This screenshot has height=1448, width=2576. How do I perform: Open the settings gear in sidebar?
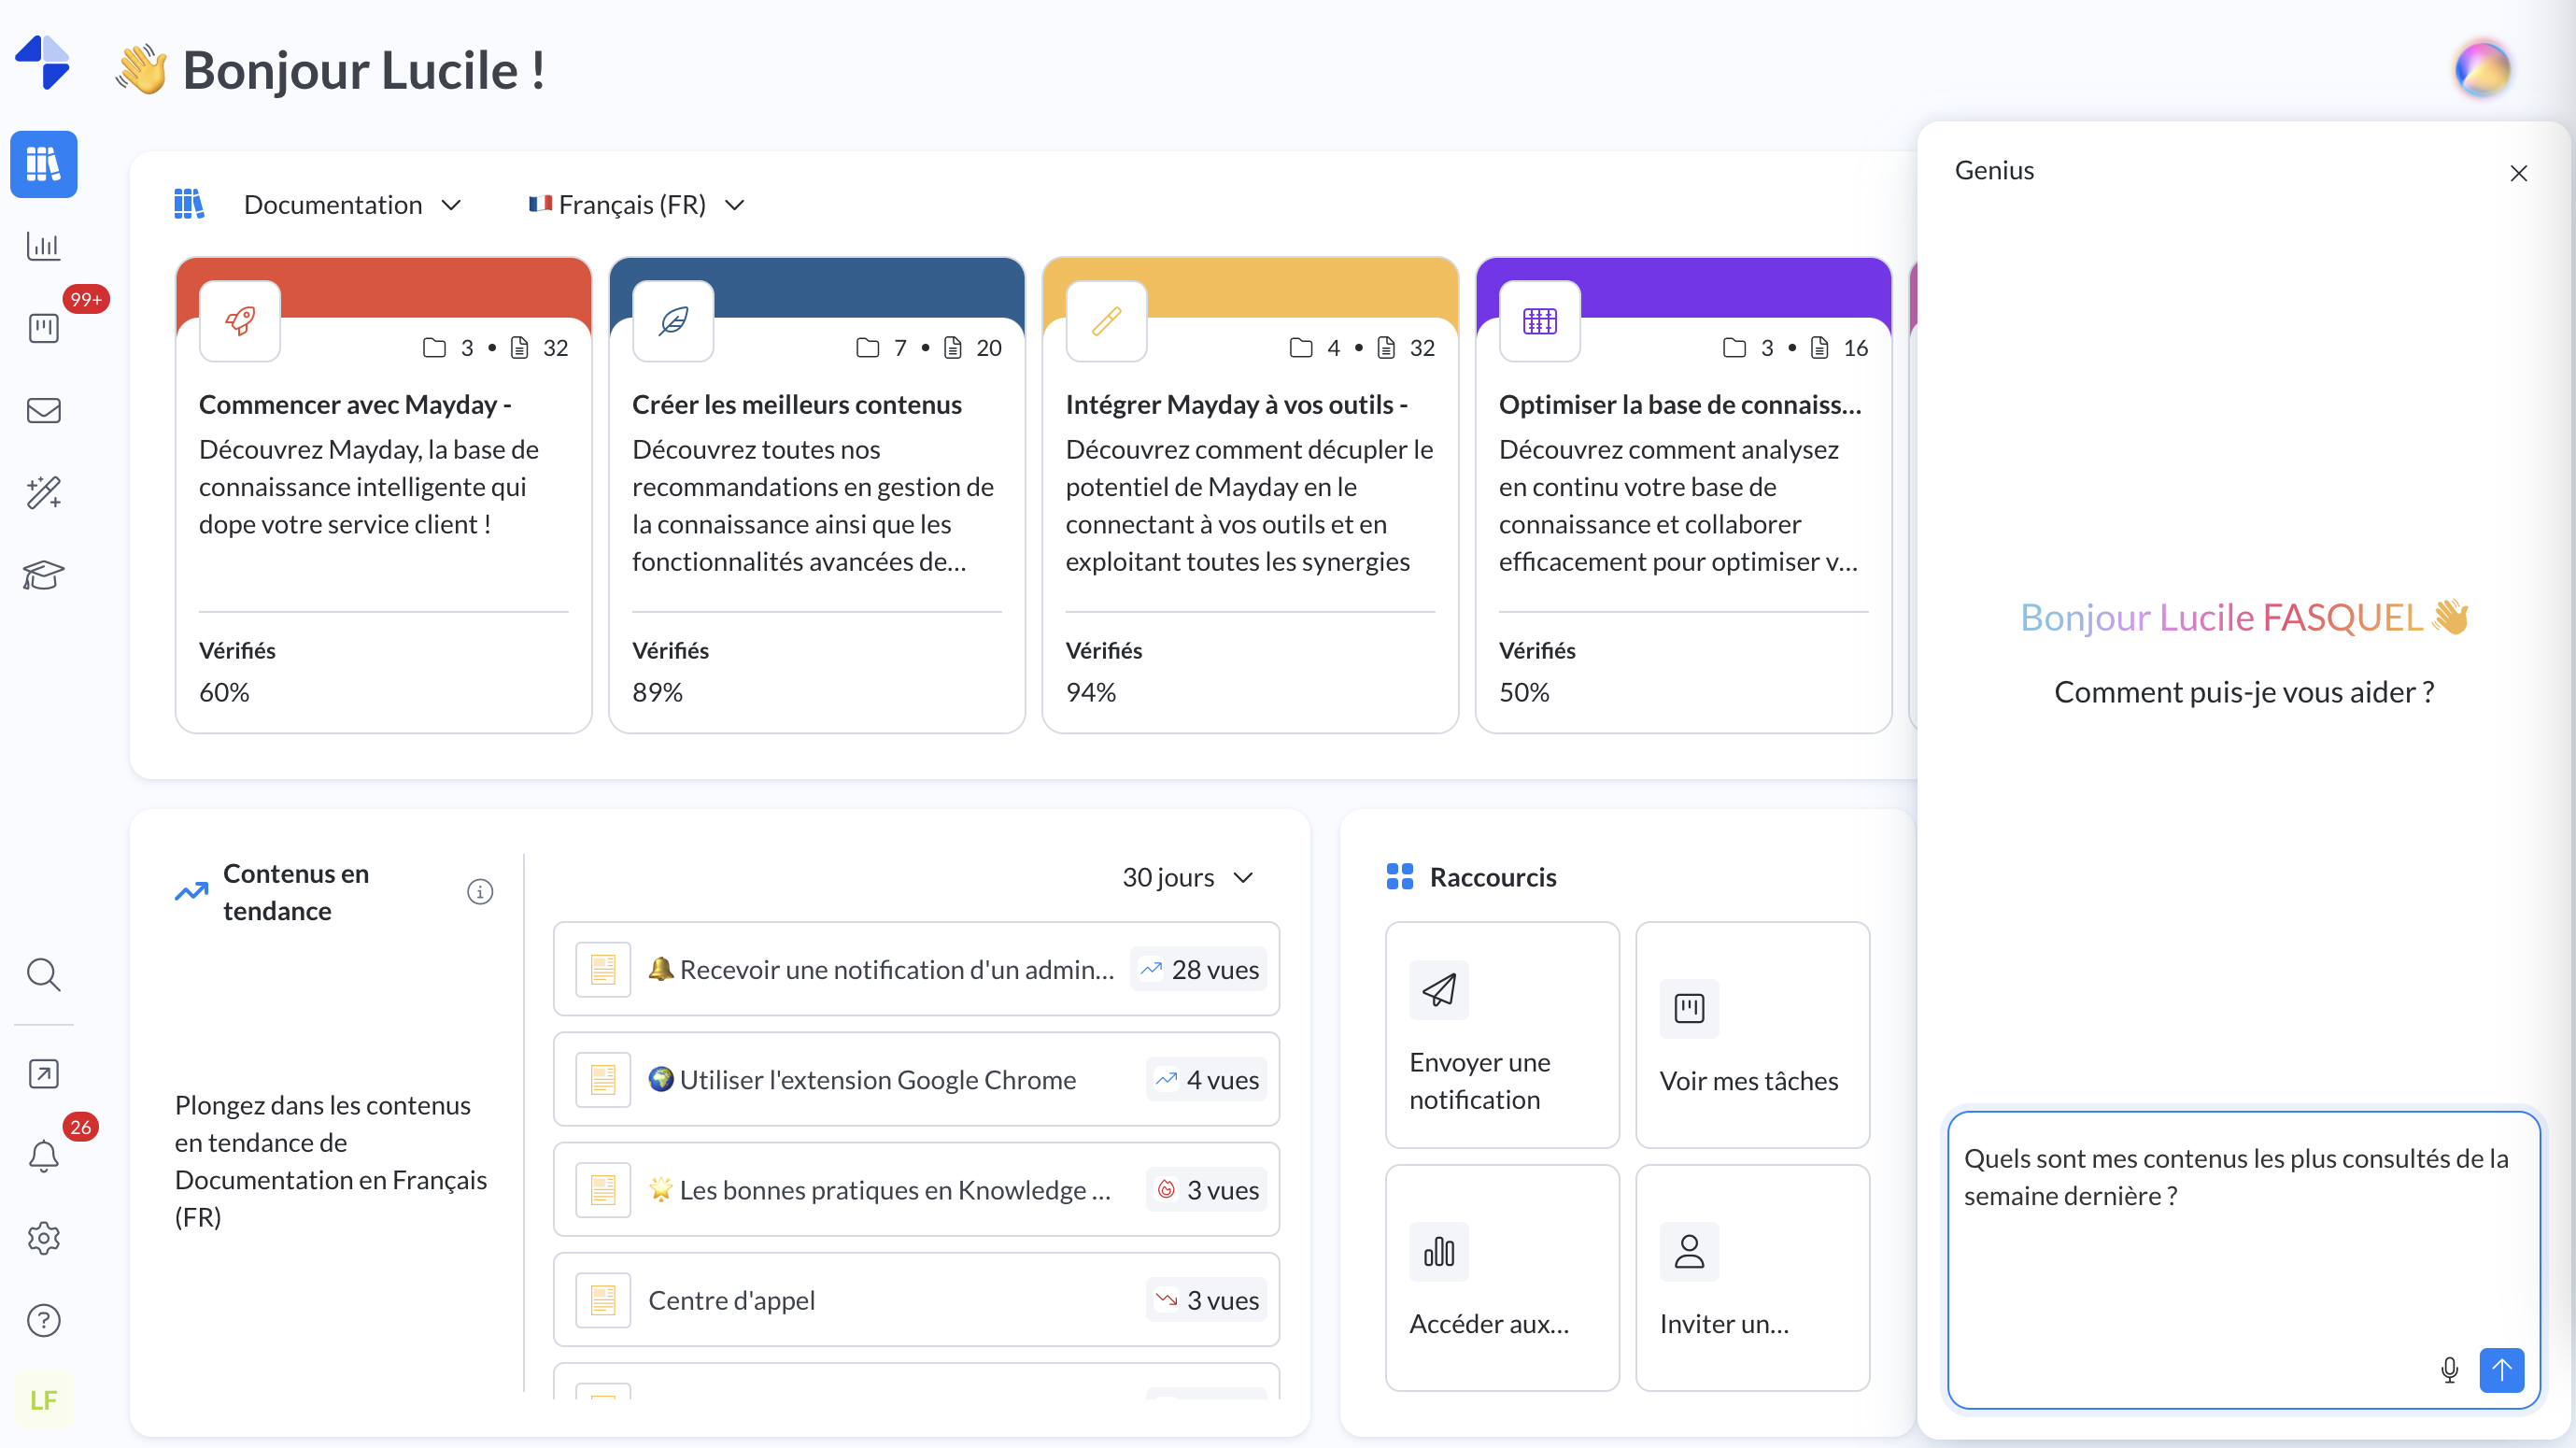43,1238
